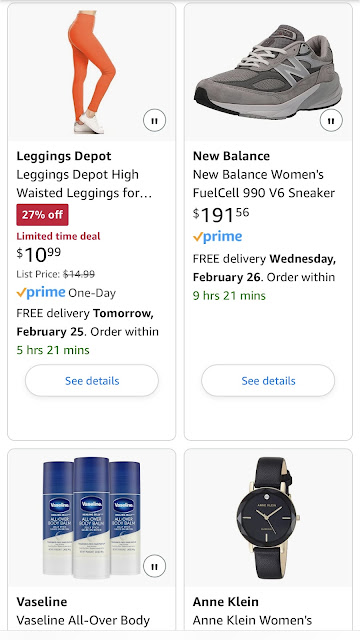Pause the Vaseline product video
Viewport: 360px width, 640px height.
pyautogui.click(x=154, y=566)
